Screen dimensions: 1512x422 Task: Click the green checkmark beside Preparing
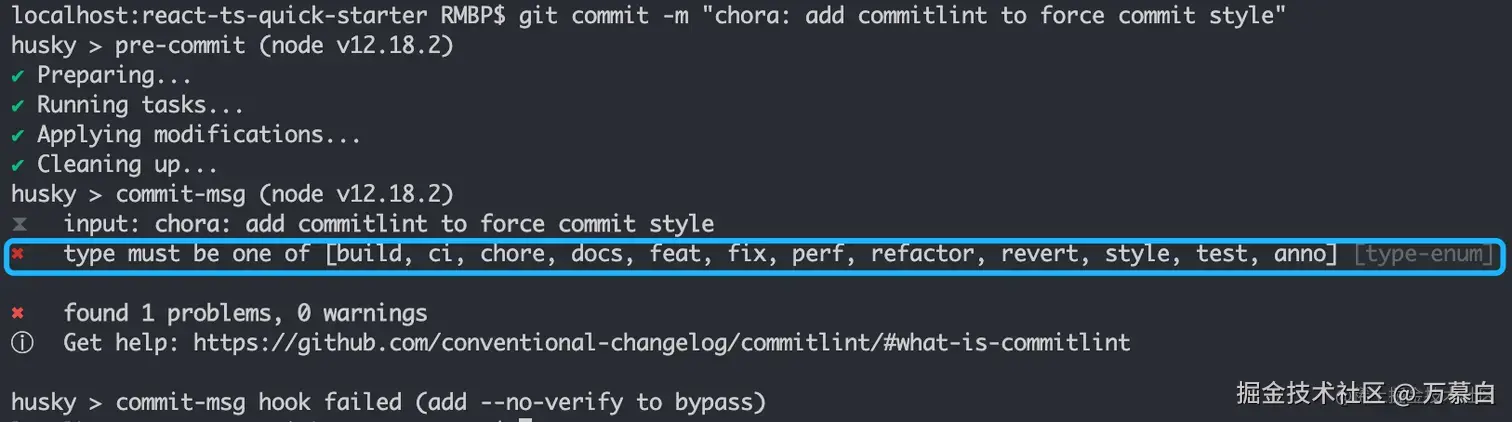[x=18, y=76]
